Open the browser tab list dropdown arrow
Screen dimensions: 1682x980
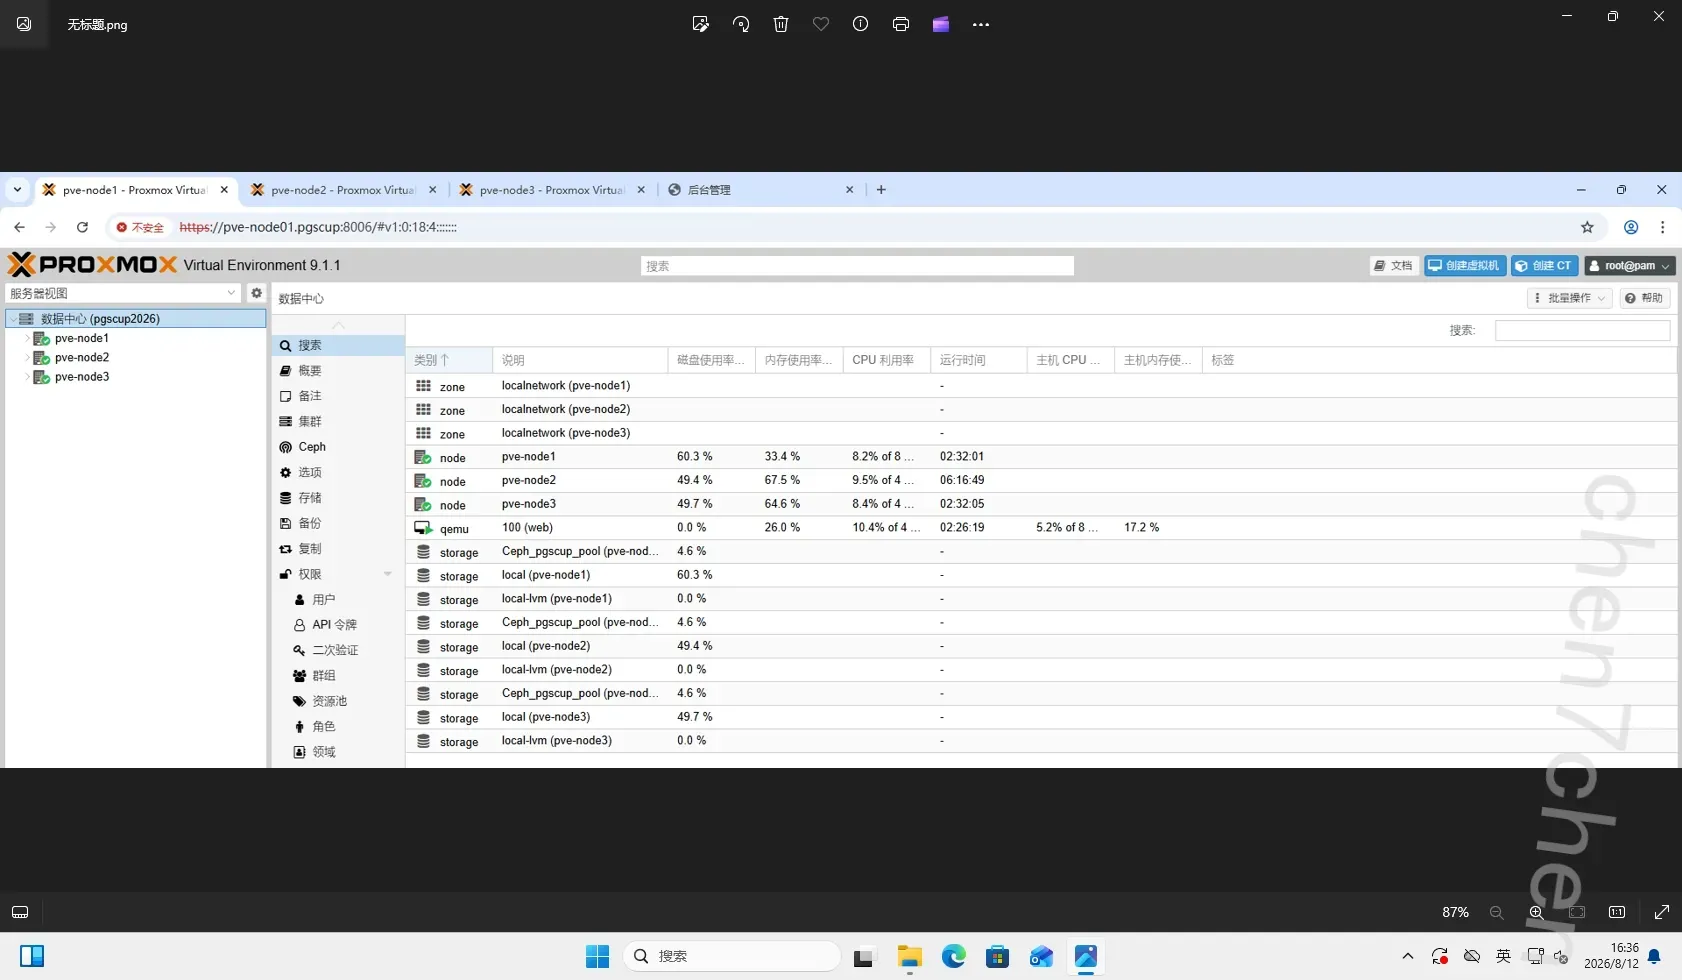tap(17, 190)
